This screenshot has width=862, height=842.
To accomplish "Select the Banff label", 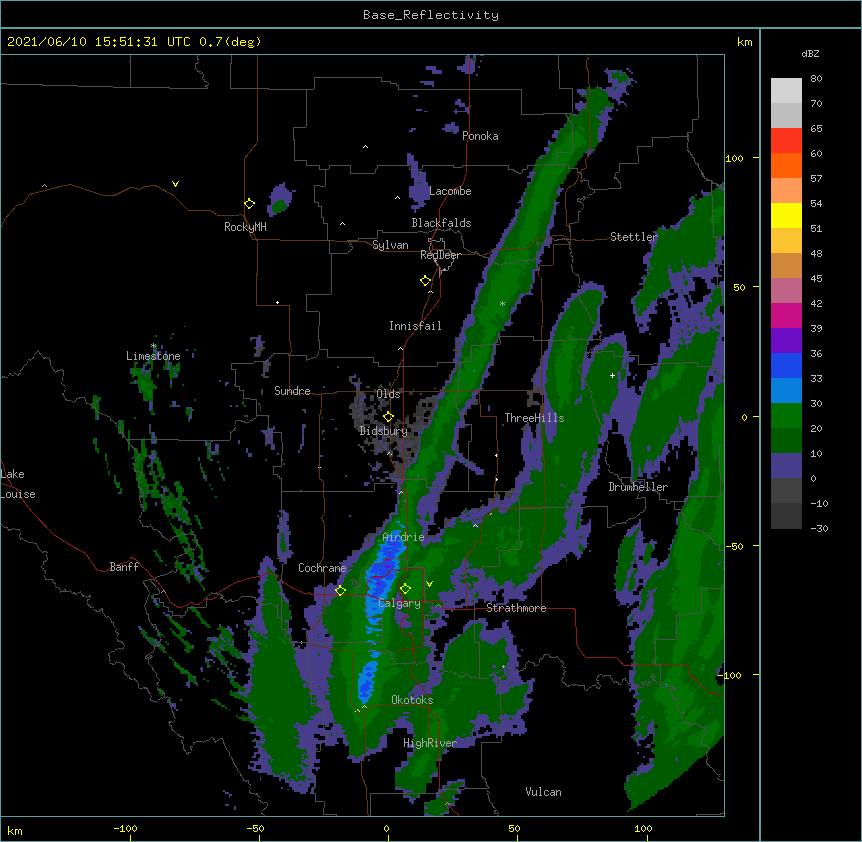I will click(124, 567).
